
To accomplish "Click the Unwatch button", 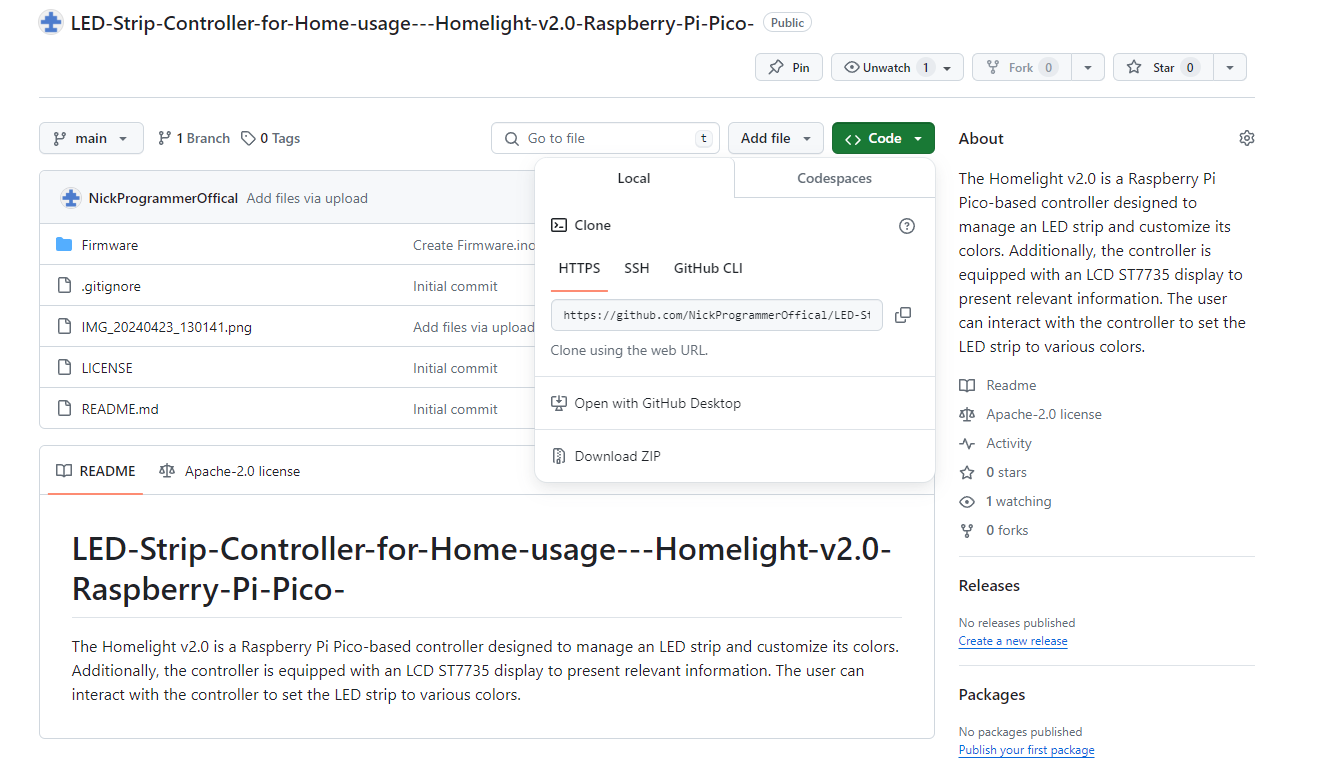I will (897, 67).
